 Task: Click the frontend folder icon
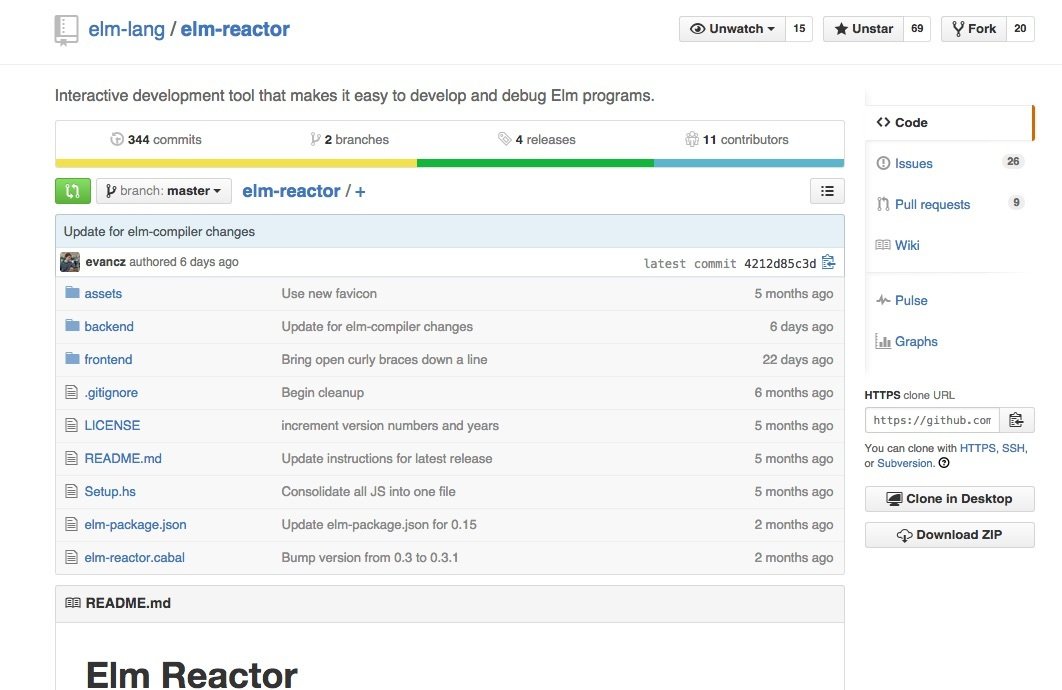tap(72, 358)
